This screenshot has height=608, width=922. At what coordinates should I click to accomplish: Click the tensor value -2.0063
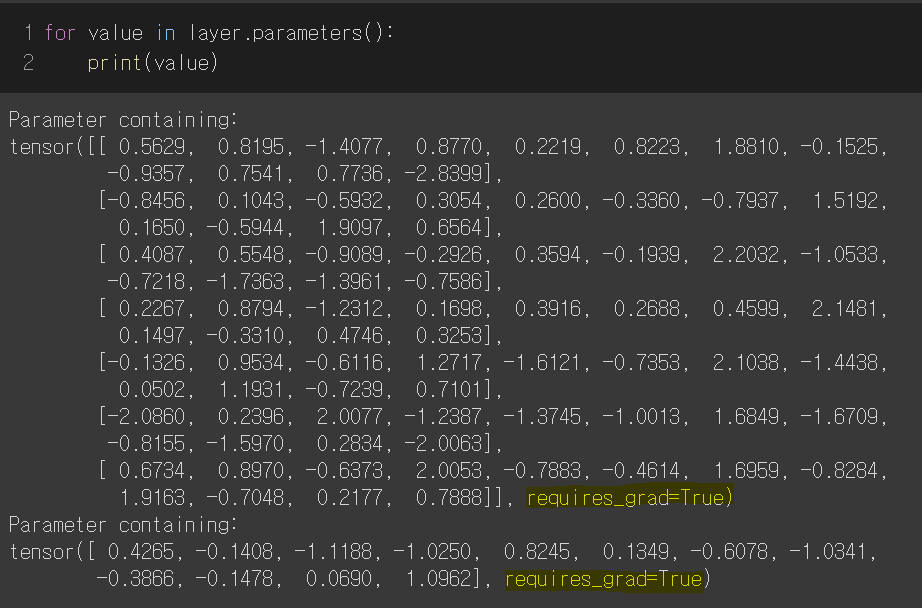[x=443, y=444]
